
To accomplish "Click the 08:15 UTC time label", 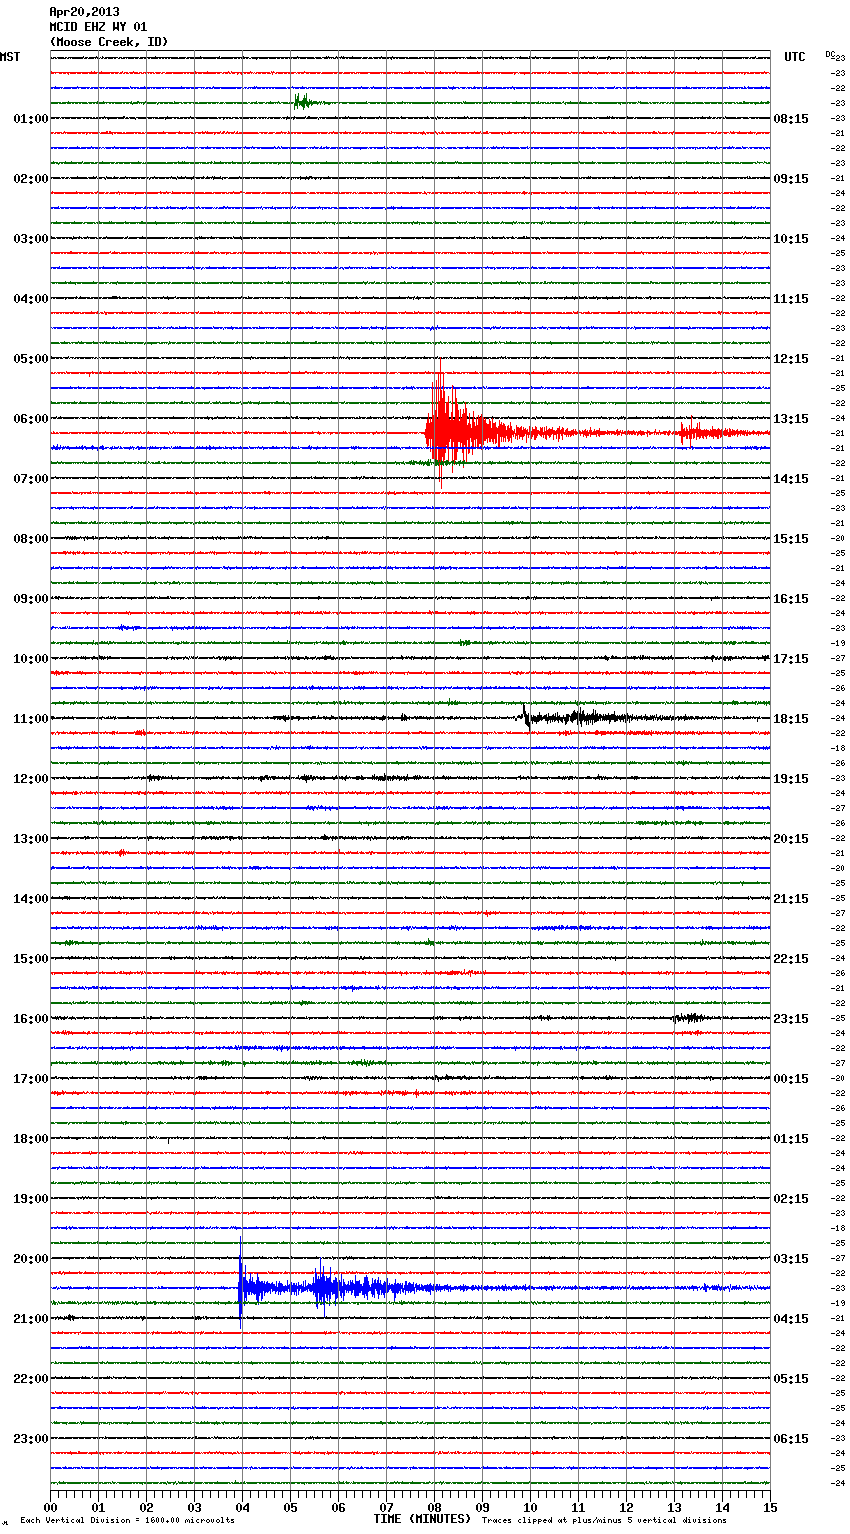I will pyautogui.click(x=791, y=119).
